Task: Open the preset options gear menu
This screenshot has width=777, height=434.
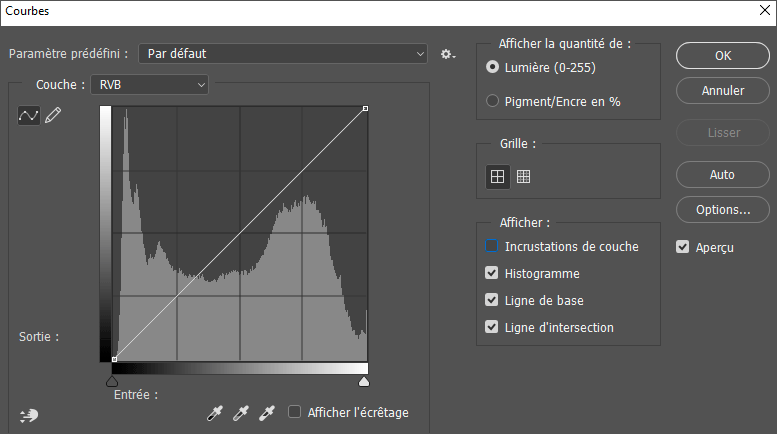Action: point(448,53)
